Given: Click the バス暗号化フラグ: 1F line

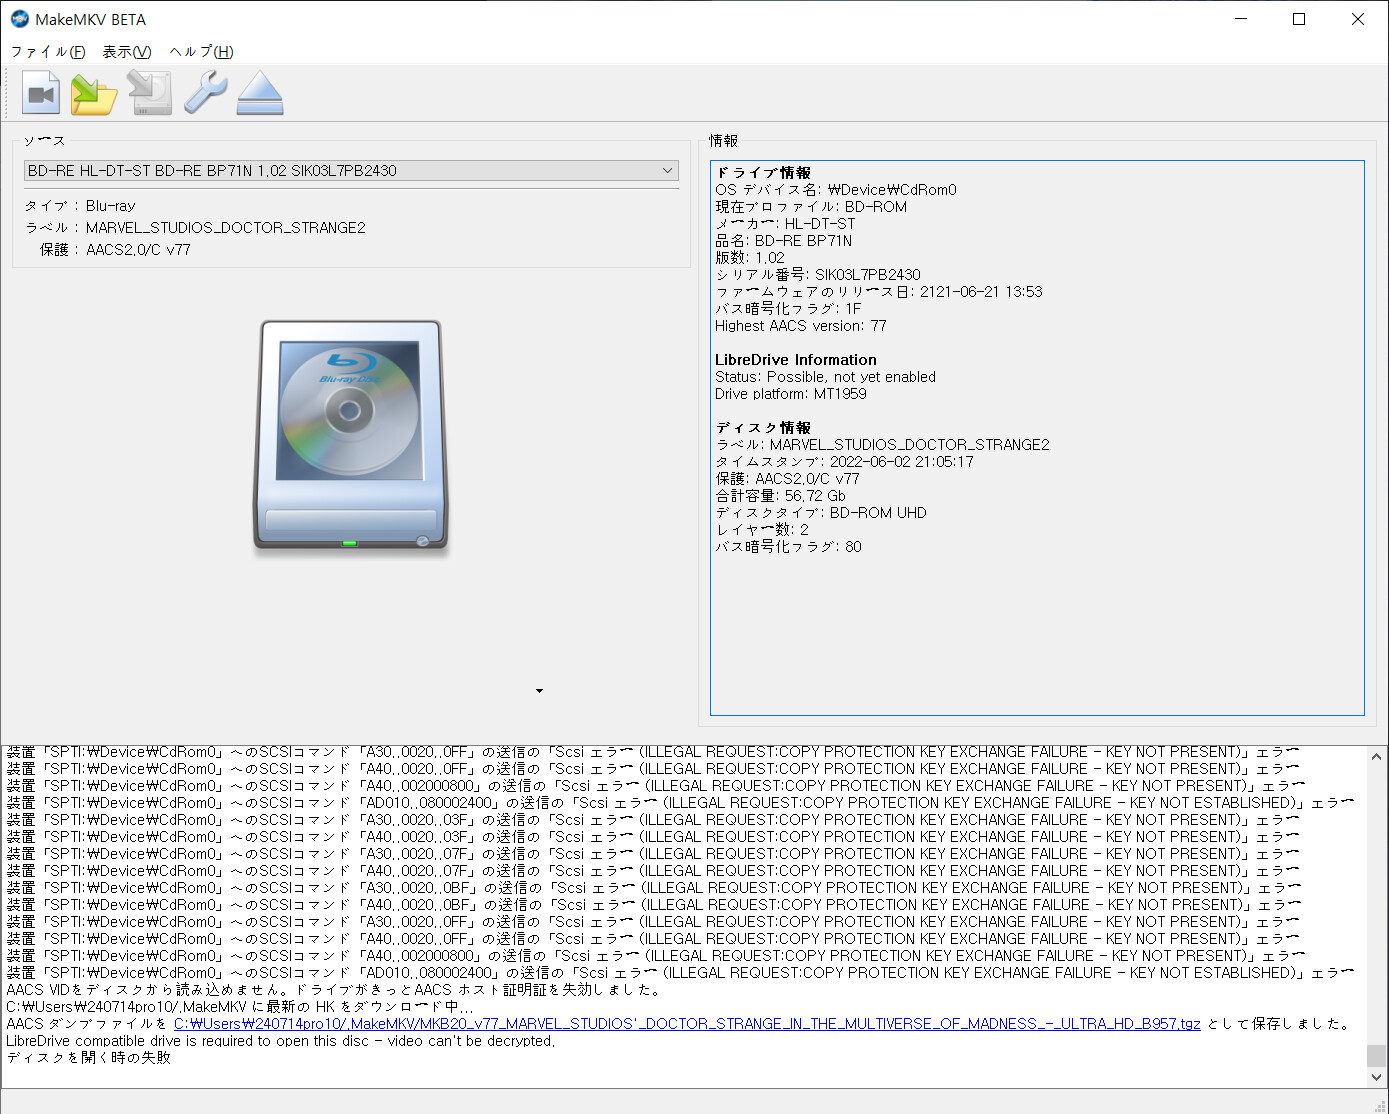Looking at the screenshot, I should tap(788, 309).
